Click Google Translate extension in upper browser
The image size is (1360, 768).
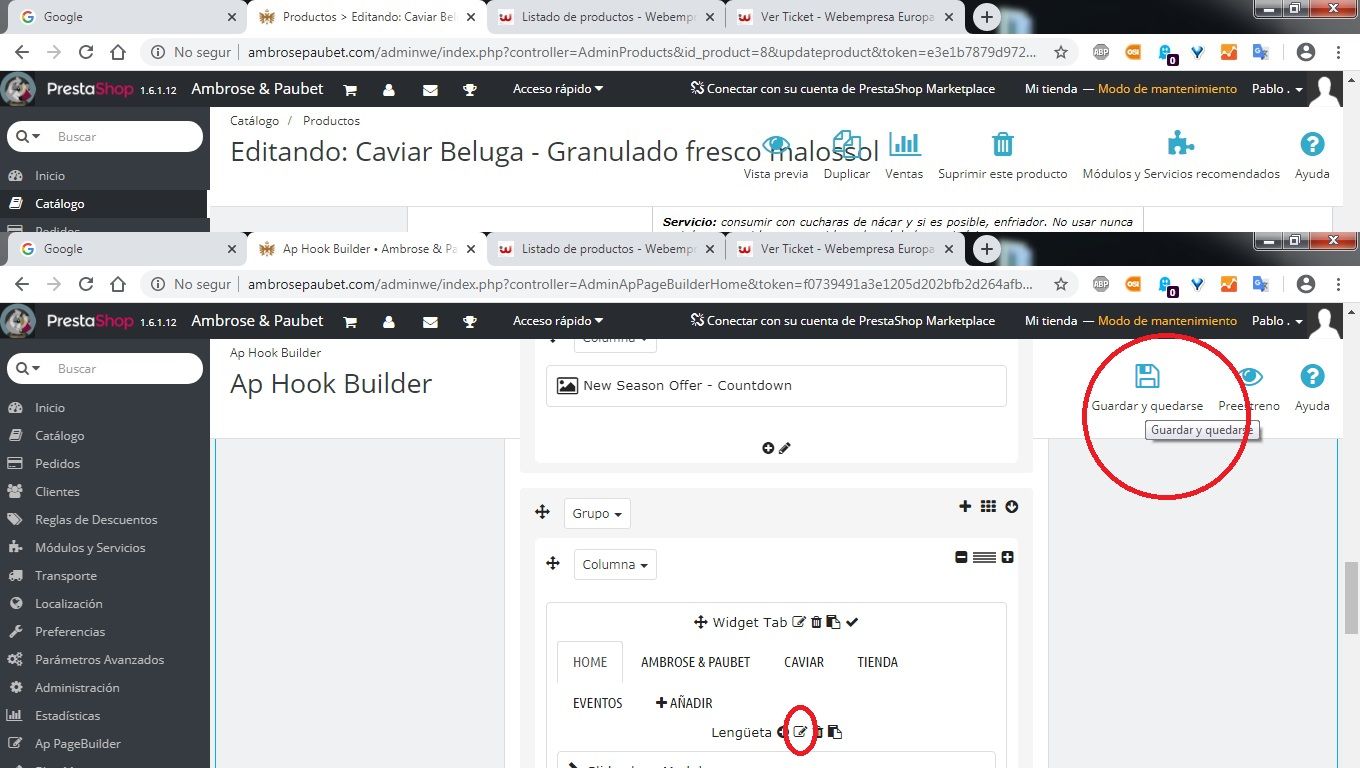point(1260,52)
